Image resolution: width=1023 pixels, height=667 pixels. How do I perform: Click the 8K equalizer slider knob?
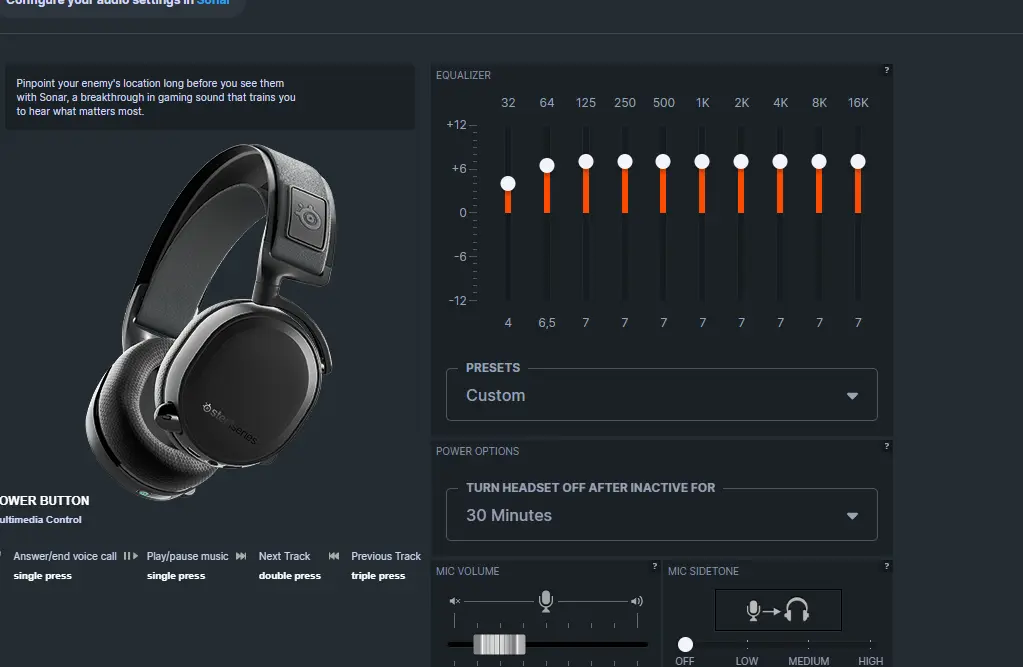tap(819, 161)
